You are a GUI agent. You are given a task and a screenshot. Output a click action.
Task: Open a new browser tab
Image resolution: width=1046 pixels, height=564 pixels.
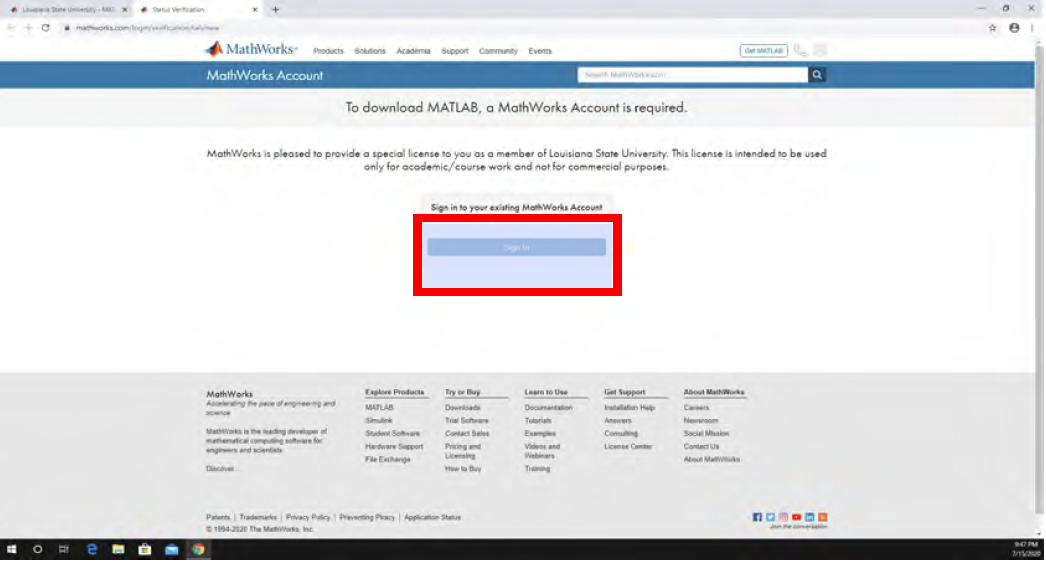[x=275, y=9]
